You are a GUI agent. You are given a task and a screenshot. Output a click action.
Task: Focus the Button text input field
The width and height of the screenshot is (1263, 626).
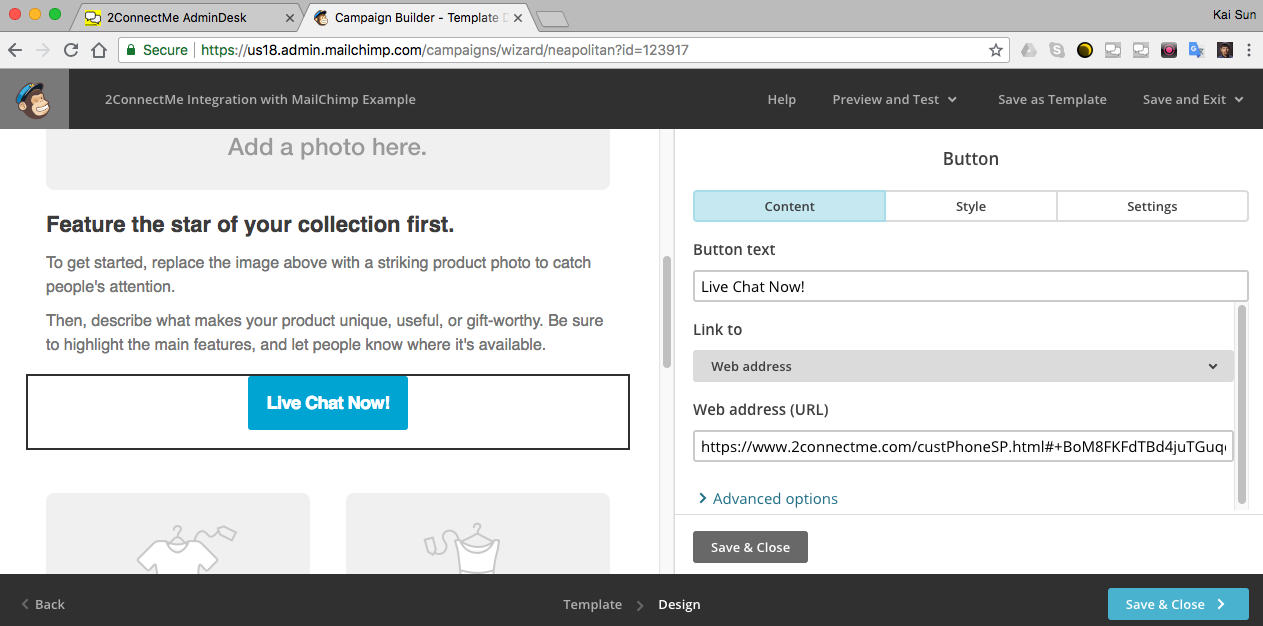pos(971,286)
